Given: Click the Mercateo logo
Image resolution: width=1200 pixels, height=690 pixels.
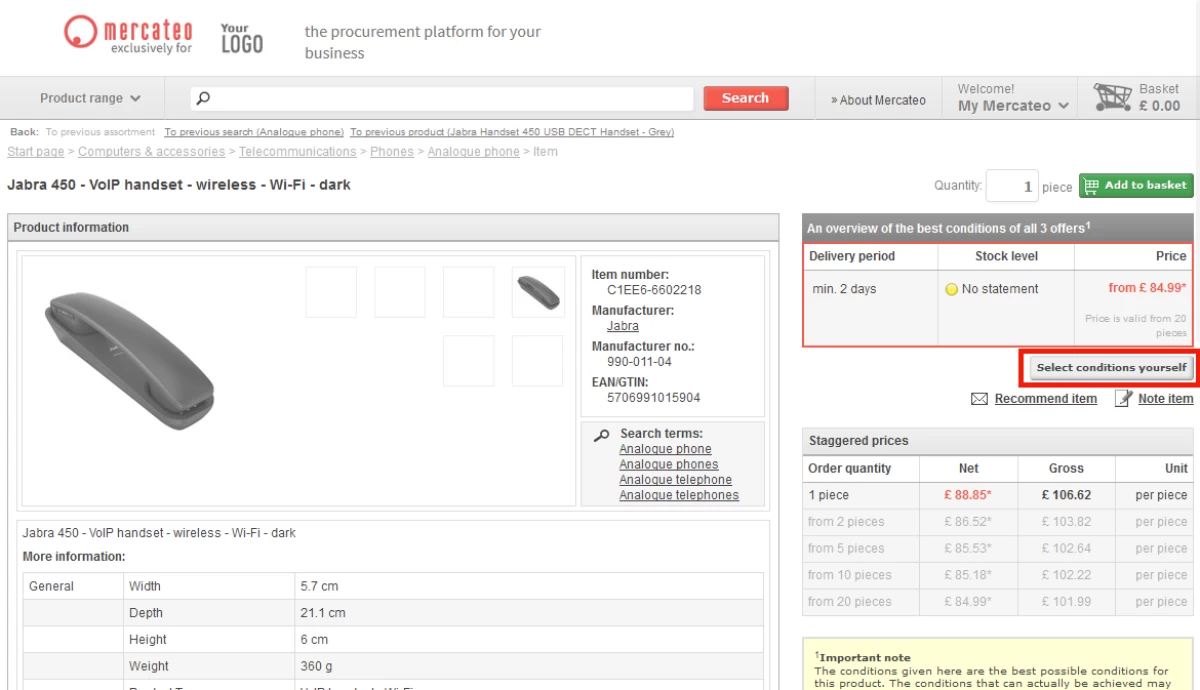Looking at the screenshot, I should tap(128, 34).
